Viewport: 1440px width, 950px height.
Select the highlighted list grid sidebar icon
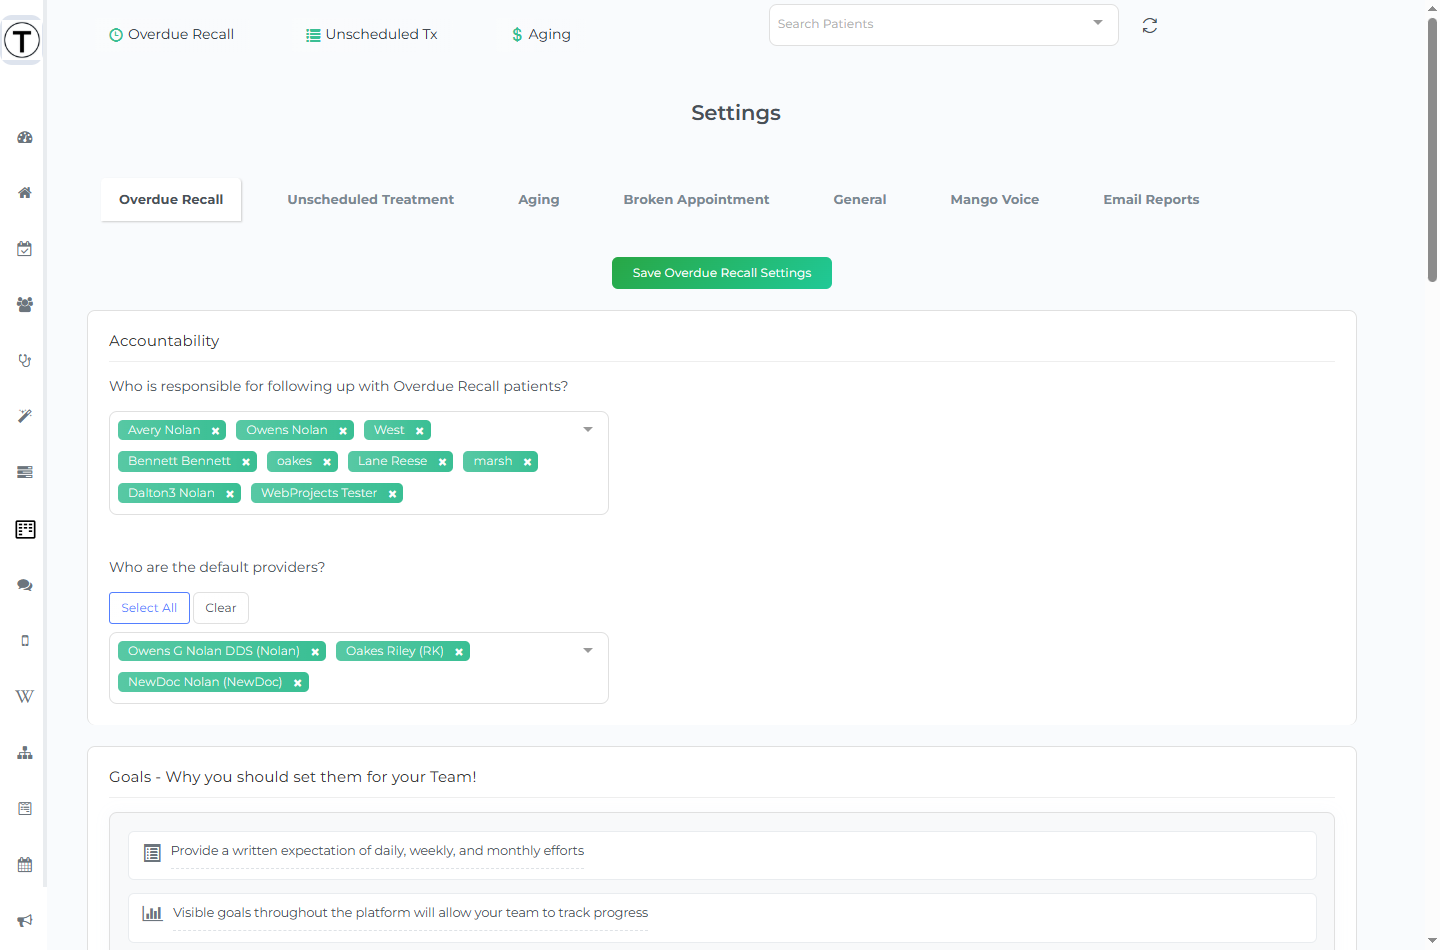click(26, 529)
